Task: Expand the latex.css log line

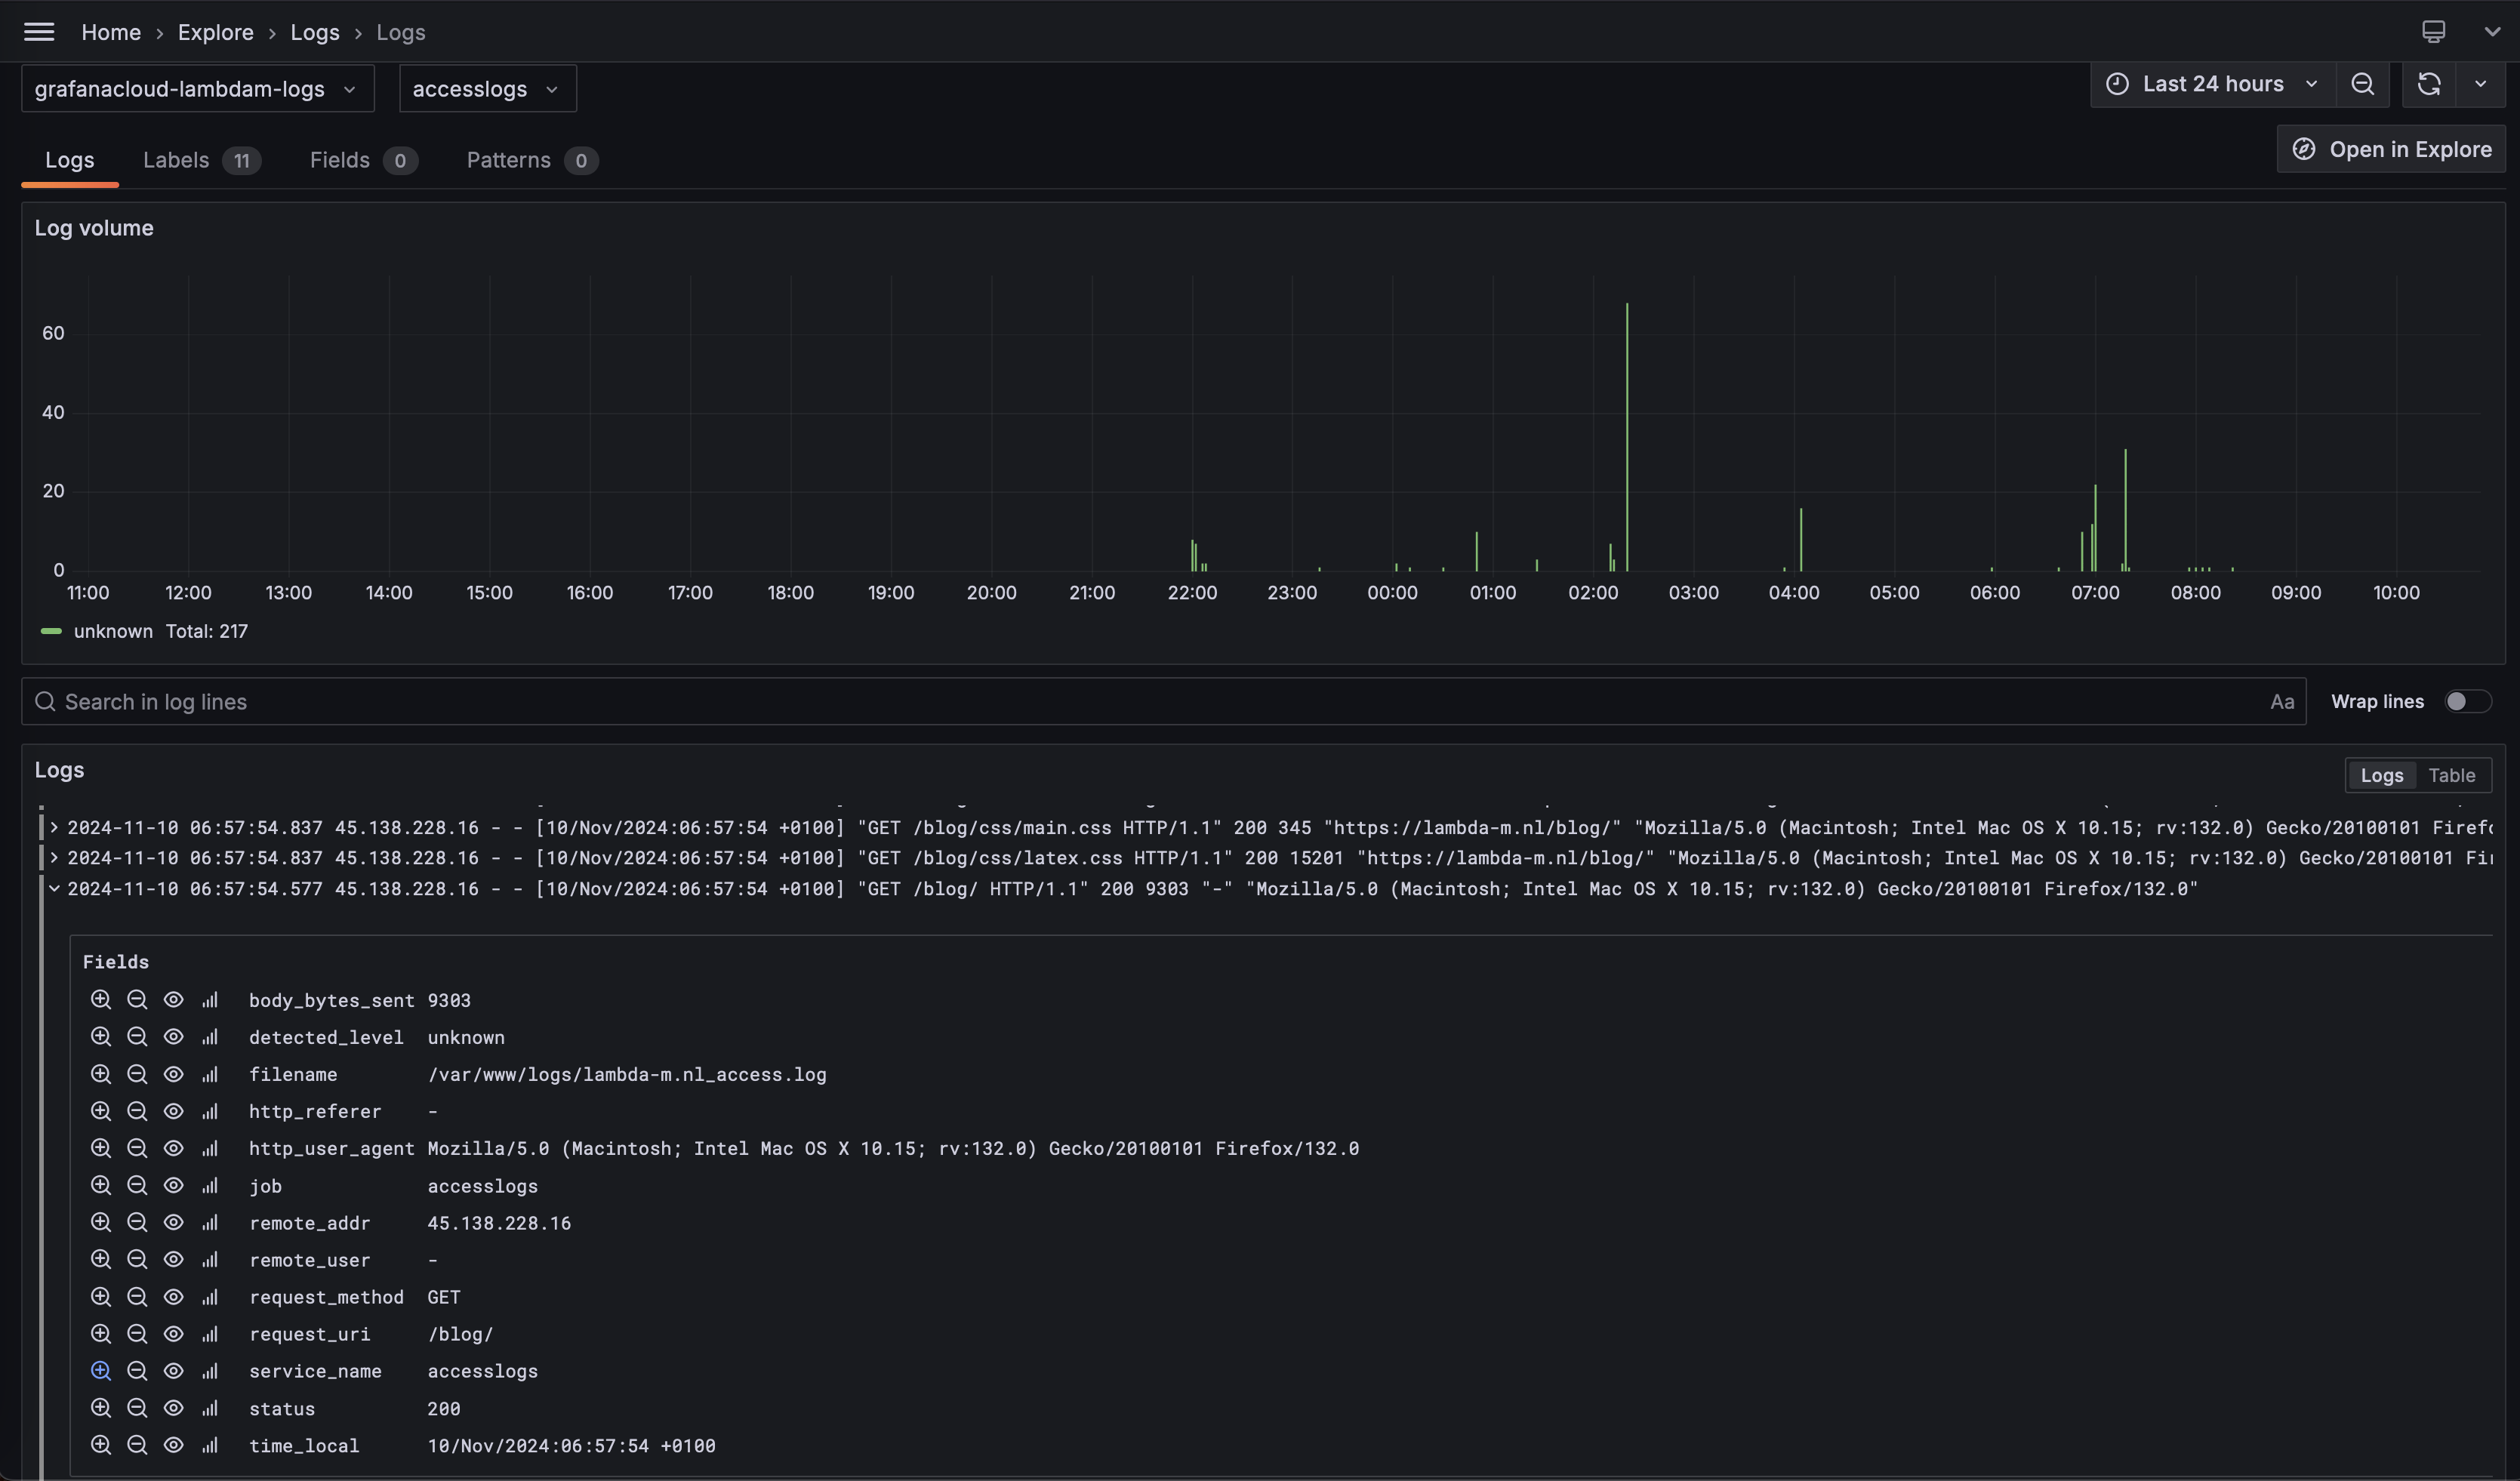Action: (54, 858)
